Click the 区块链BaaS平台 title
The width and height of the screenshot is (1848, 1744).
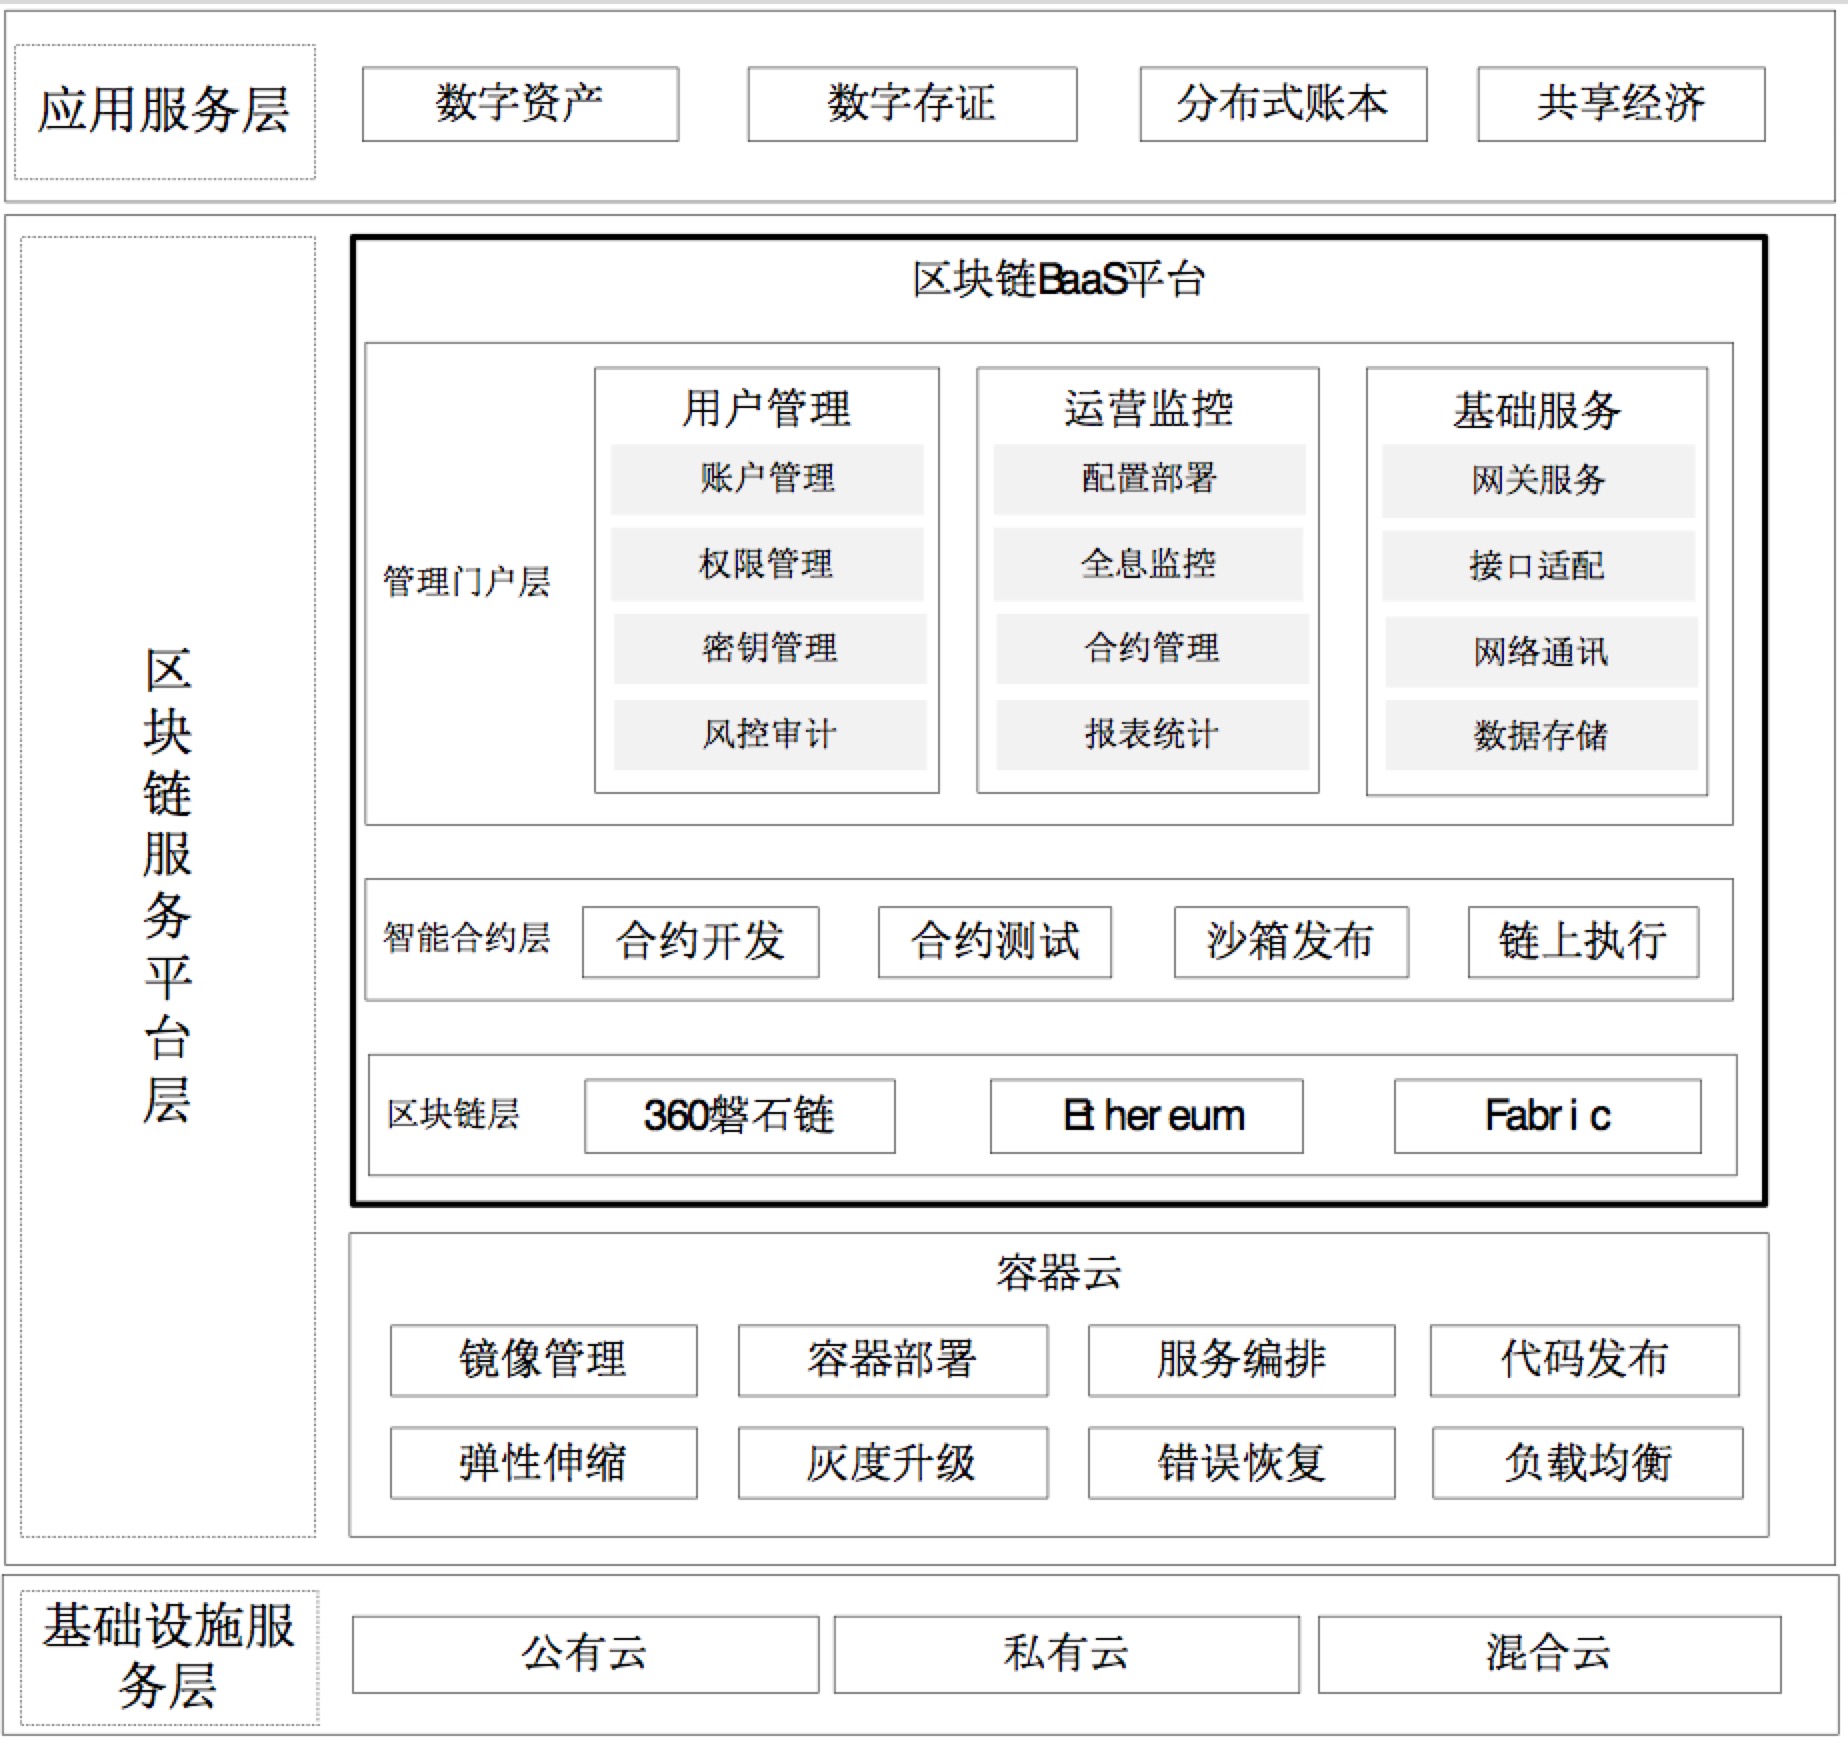[x=1058, y=279]
